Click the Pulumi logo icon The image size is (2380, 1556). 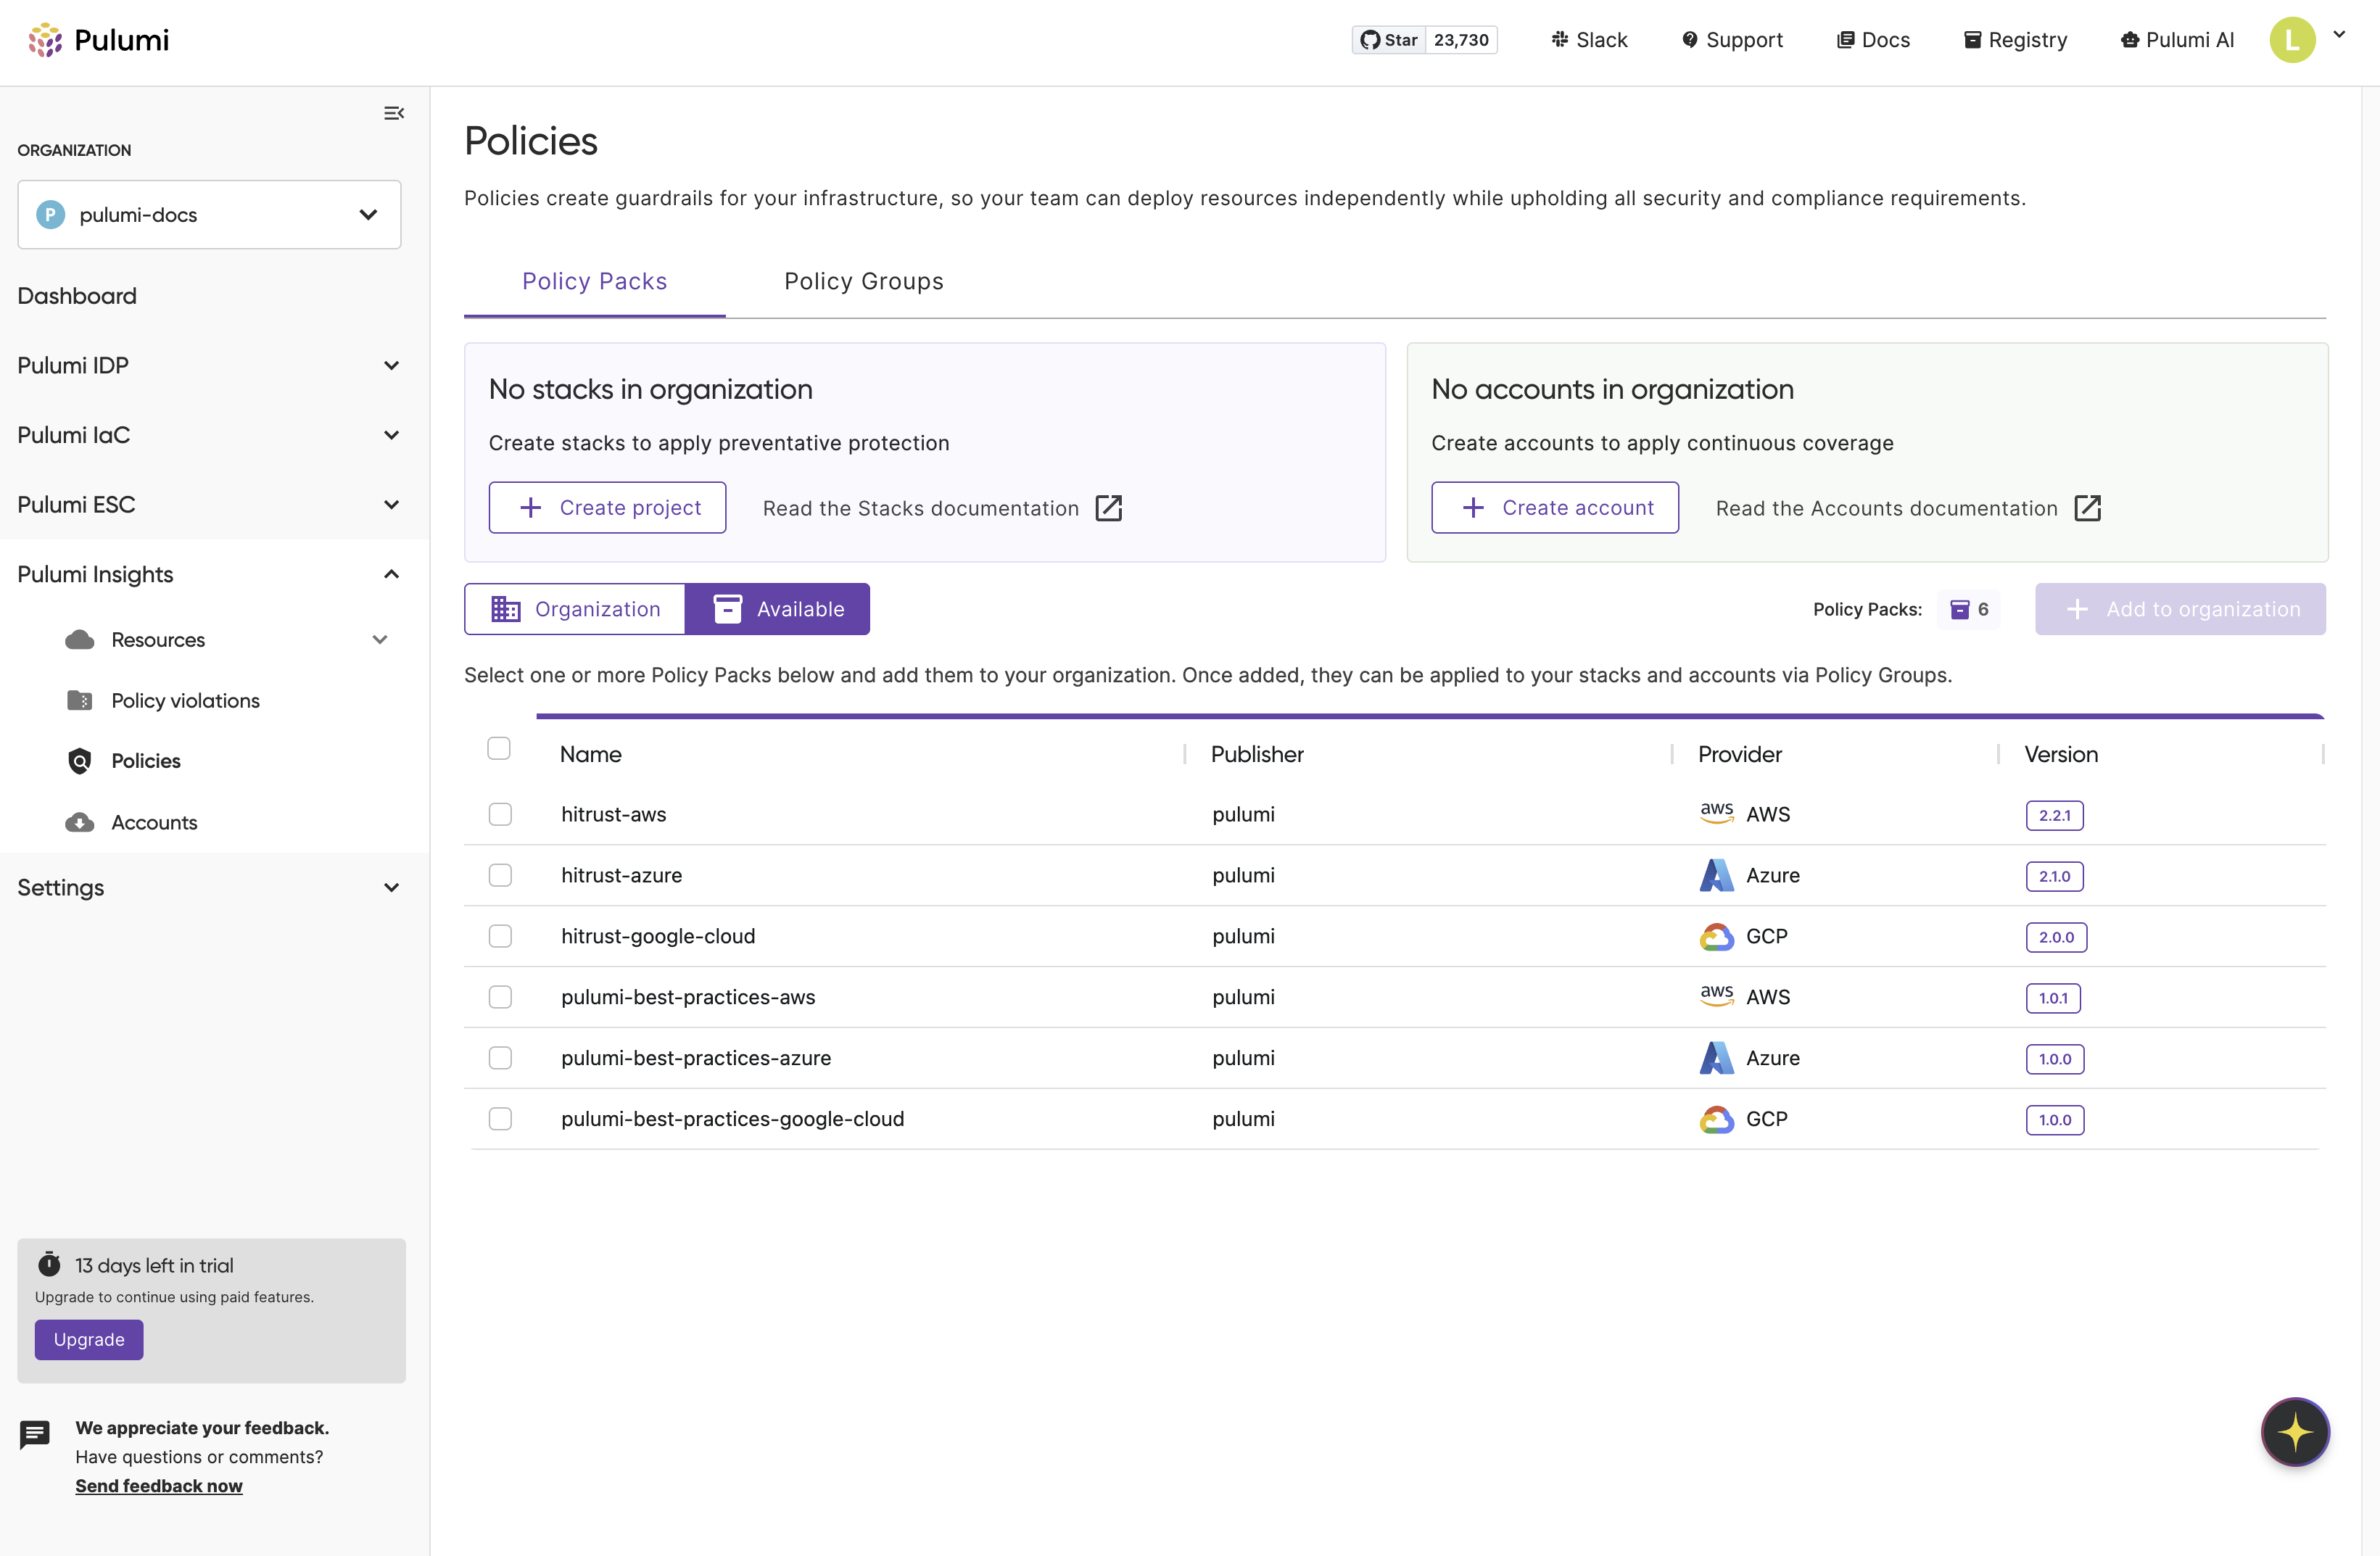[45, 40]
